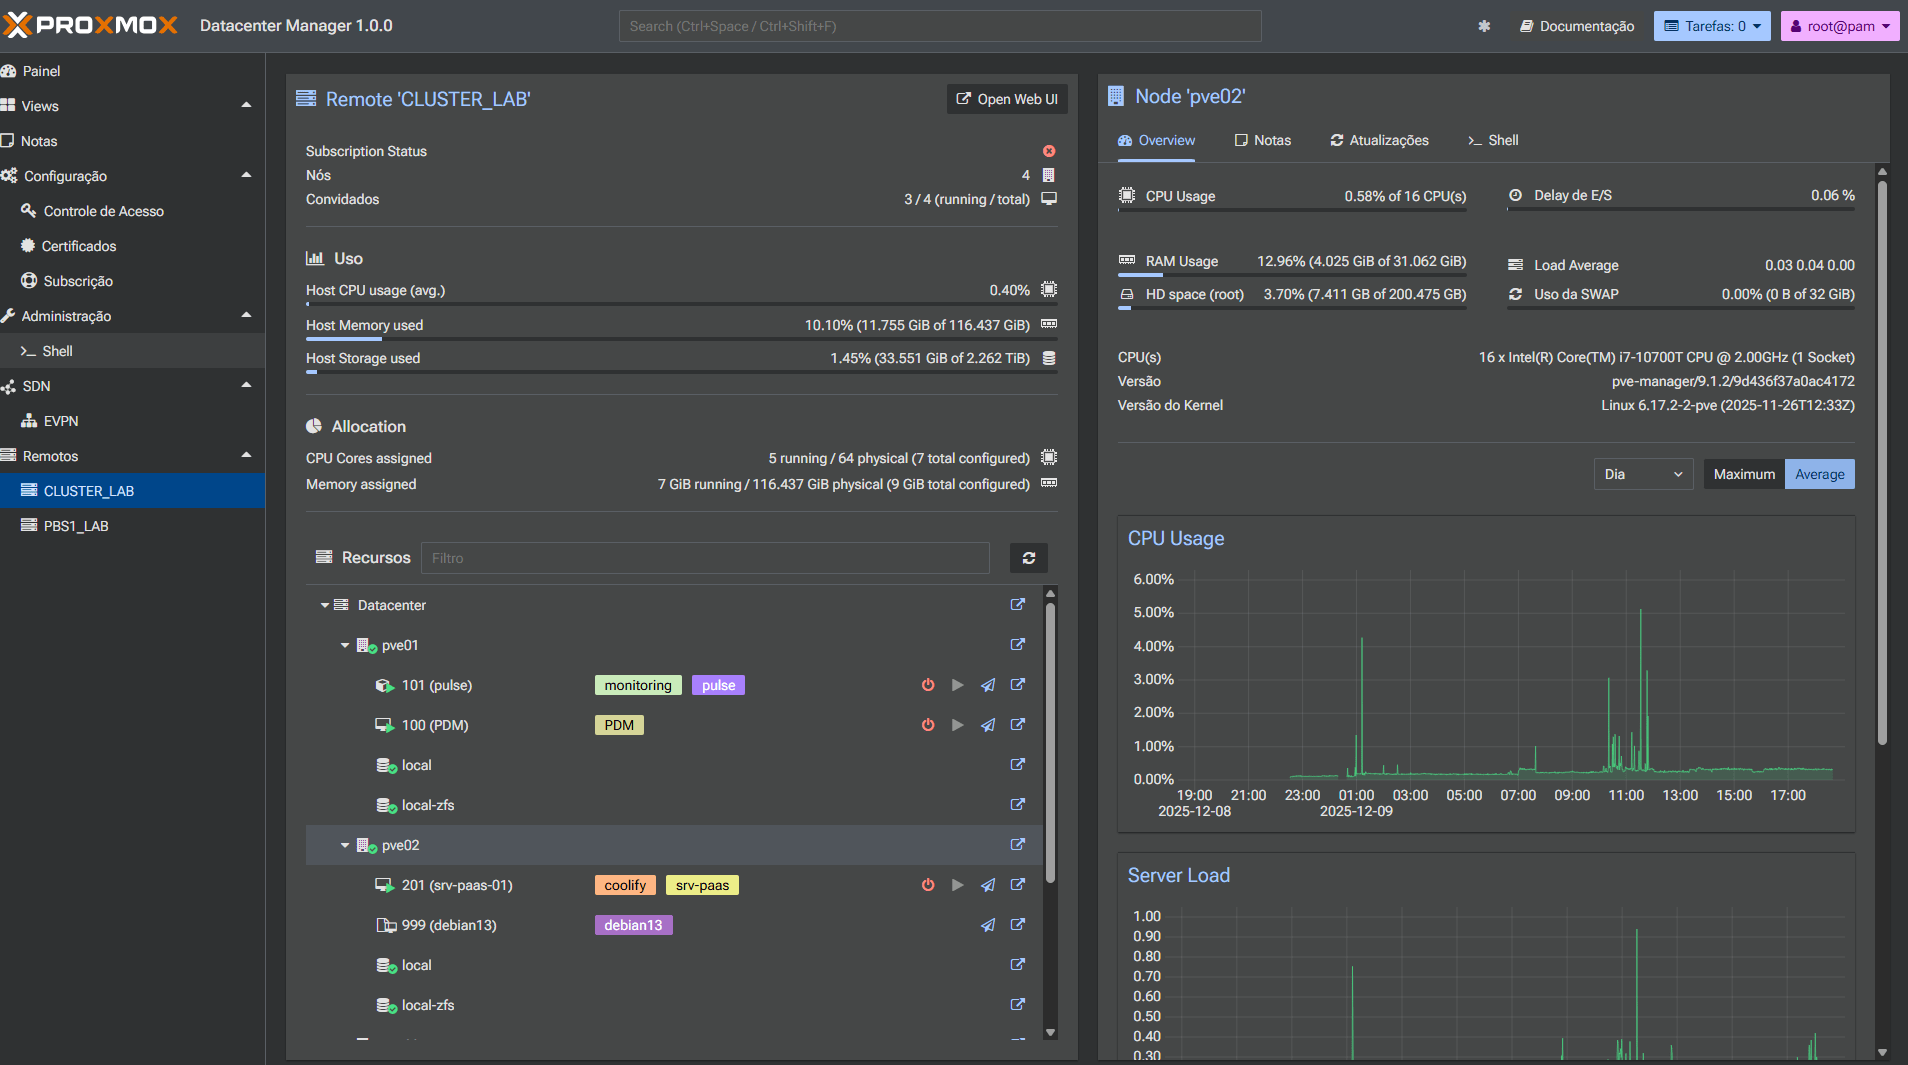Open the node Shell tab
Screen dimensions: 1908x1065
pyautogui.click(x=1493, y=140)
